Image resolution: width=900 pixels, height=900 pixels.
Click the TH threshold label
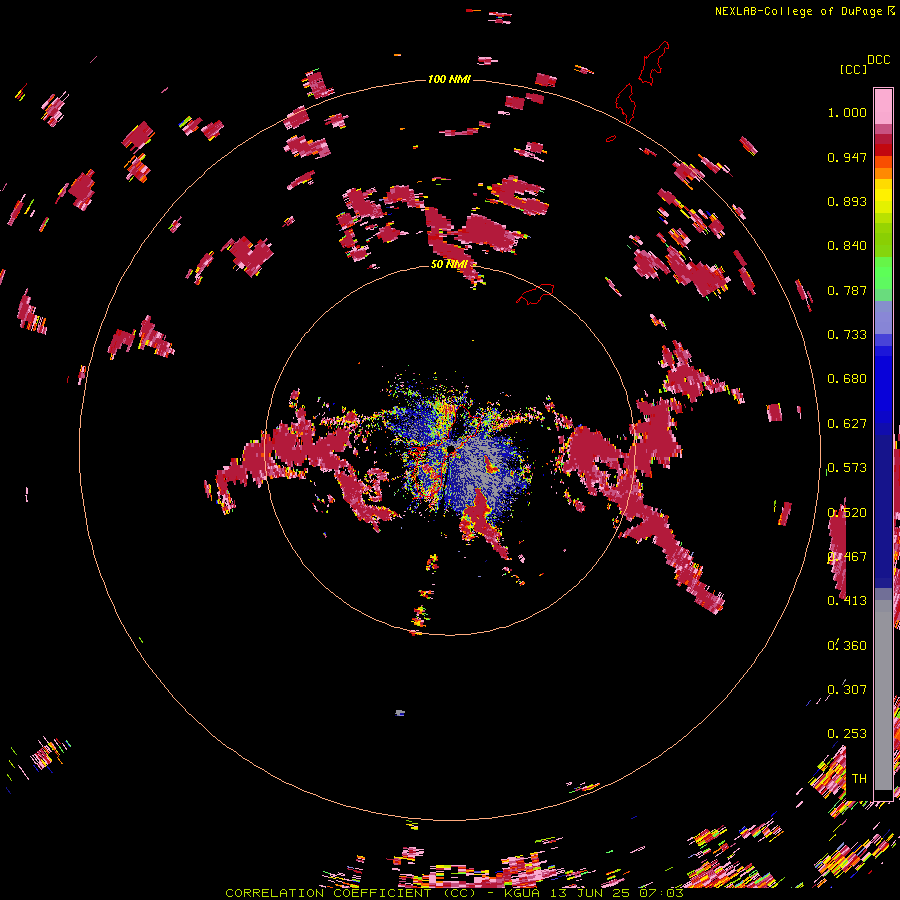[859, 778]
